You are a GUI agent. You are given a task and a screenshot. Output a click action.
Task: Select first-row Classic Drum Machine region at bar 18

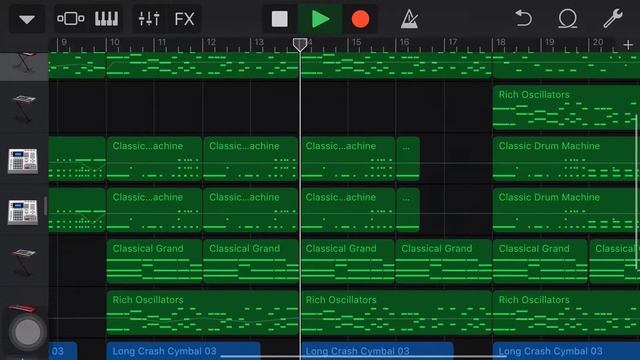tap(566, 159)
